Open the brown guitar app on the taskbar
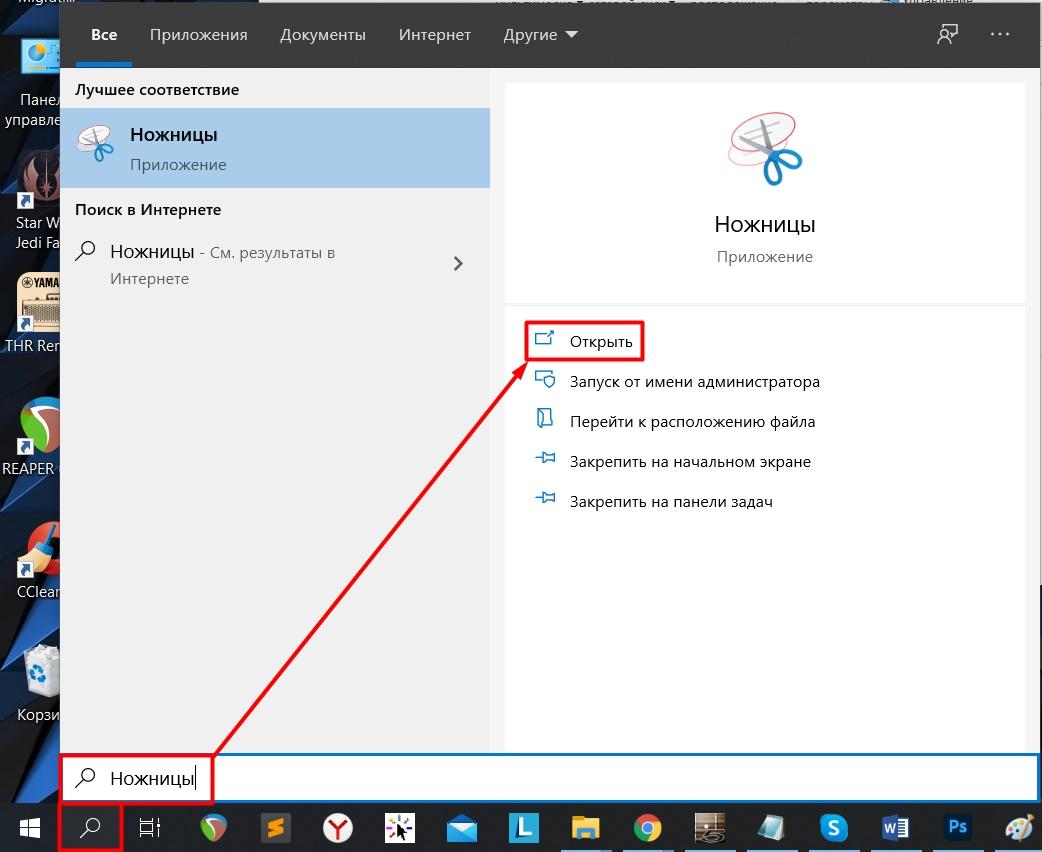The height and width of the screenshot is (852, 1042). pyautogui.click(x=710, y=828)
